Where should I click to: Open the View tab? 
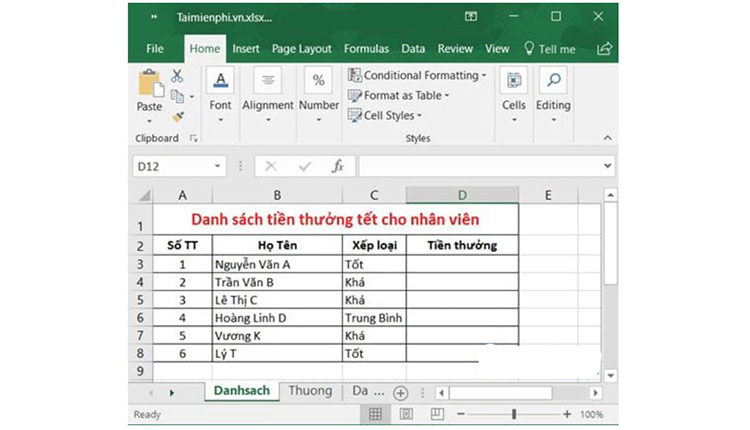[x=497, y=49]
